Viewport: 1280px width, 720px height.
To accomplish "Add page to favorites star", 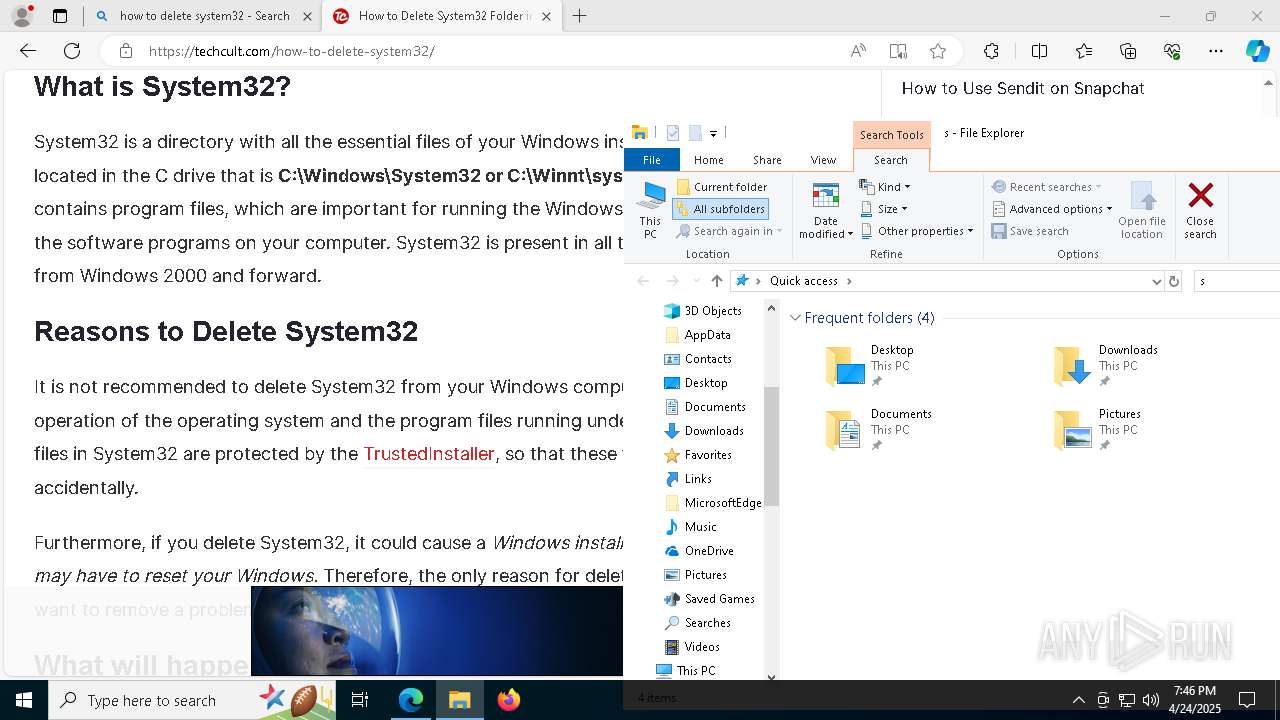I will pyautogui.click(x=938, y=51).
